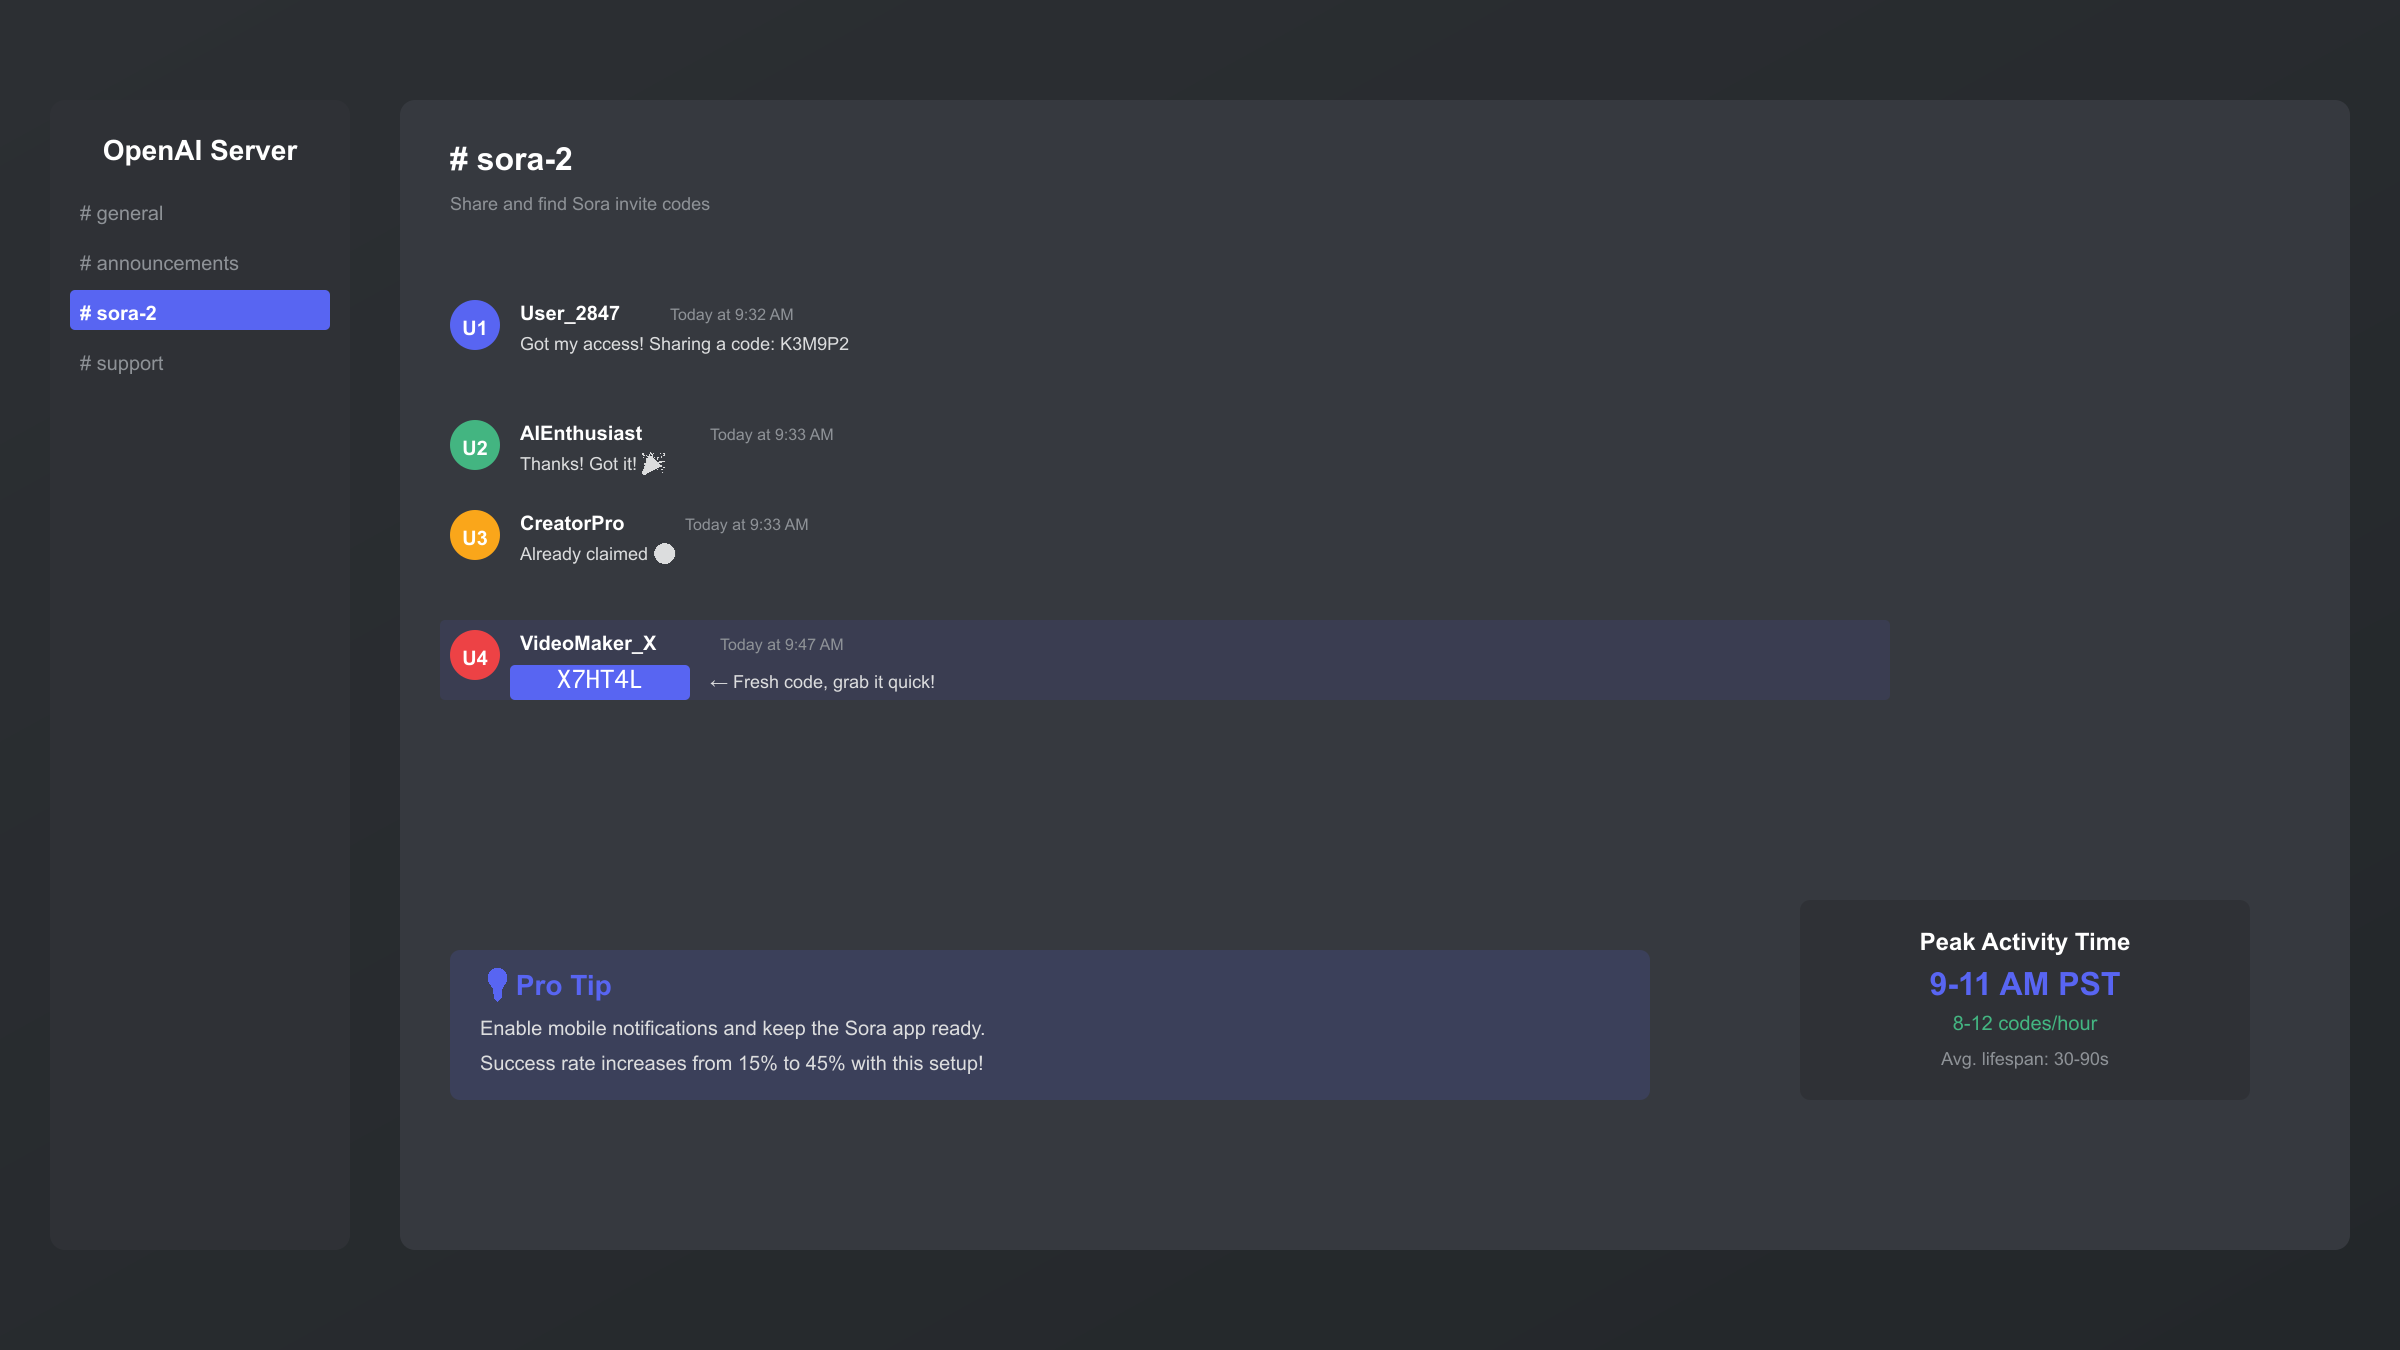2400x1350 pixels.
Task: Click AIEnthusiast's green U2 avatar
Action: (475, 446)
